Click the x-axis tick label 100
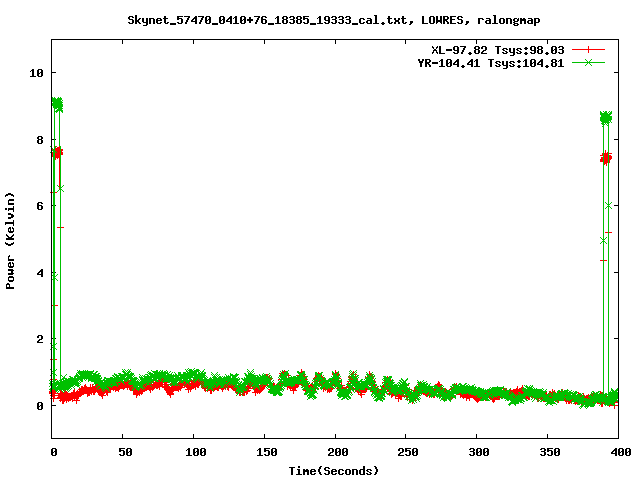The width and height of the screenshot is (640, 480). (196, 452)
